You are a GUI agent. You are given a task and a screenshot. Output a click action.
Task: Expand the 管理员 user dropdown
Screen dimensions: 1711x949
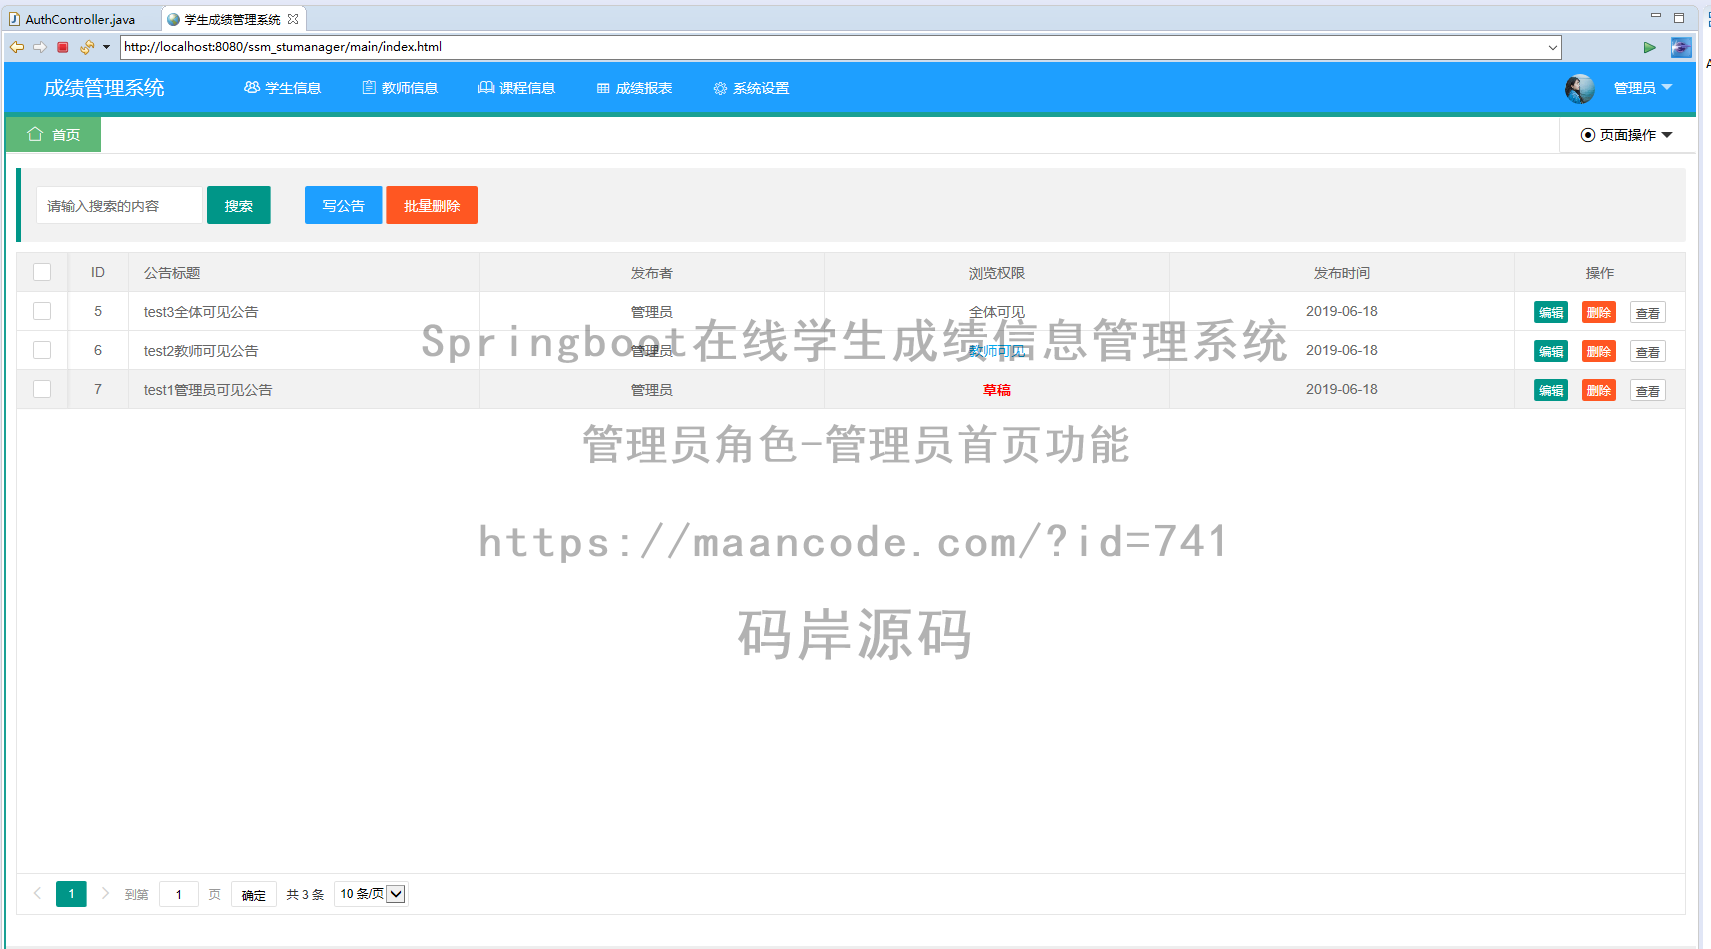1643,88
